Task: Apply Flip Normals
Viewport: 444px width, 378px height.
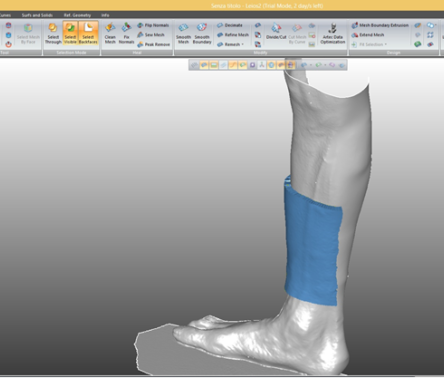Action: 153,25
